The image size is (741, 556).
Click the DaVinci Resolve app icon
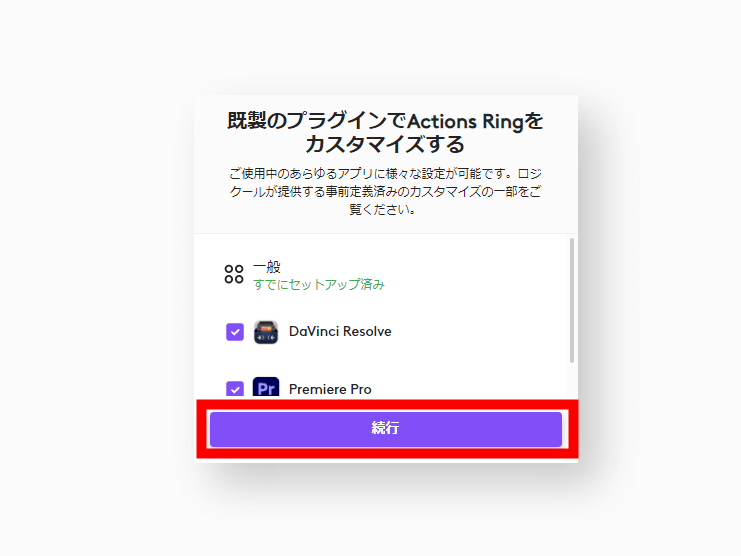click(x=266, y=332)
